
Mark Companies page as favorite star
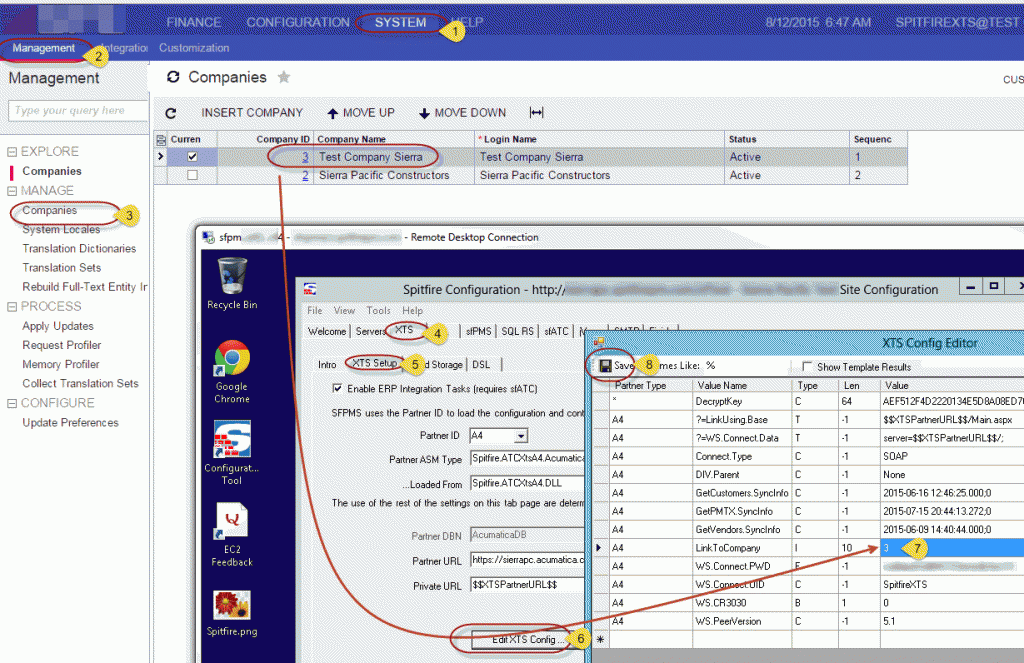point(283,77)
